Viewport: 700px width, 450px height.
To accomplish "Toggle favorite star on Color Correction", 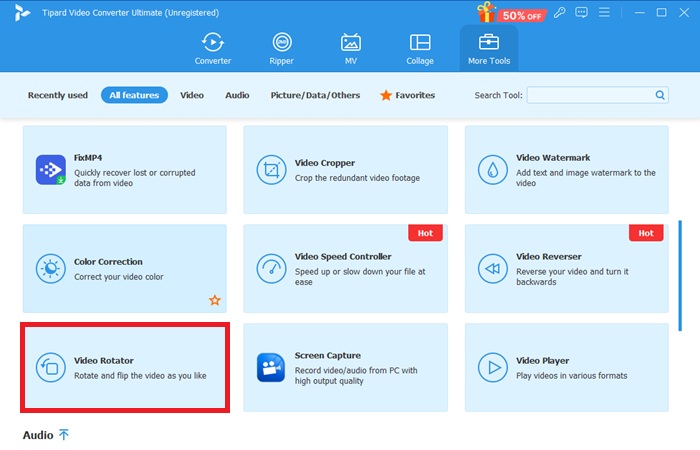I will [215, 300].
